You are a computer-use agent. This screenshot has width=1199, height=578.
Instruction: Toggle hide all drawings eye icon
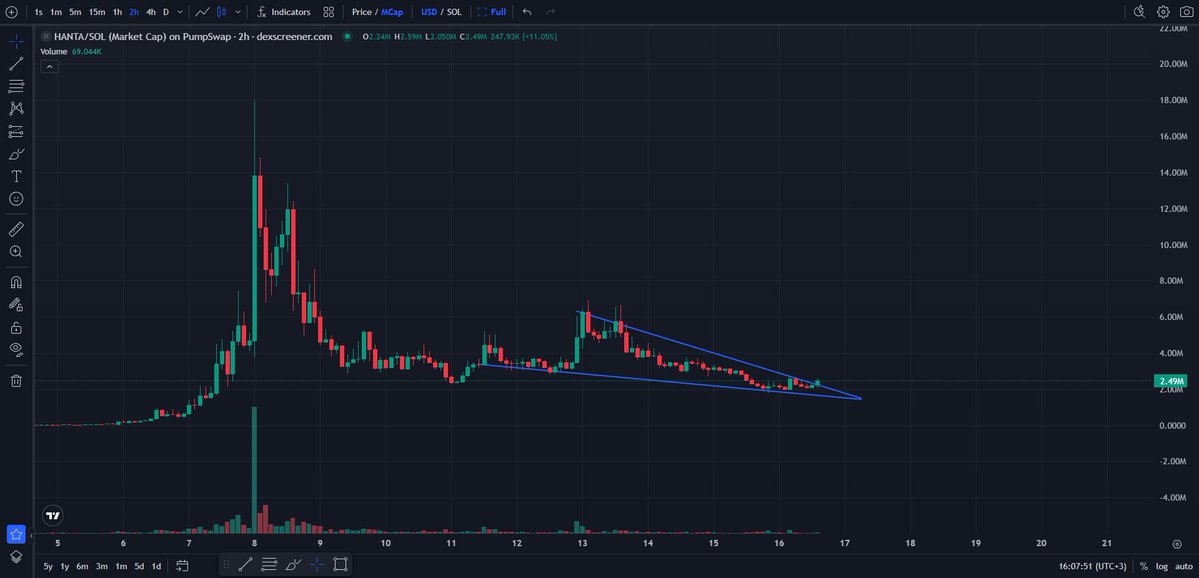[16, 350]
